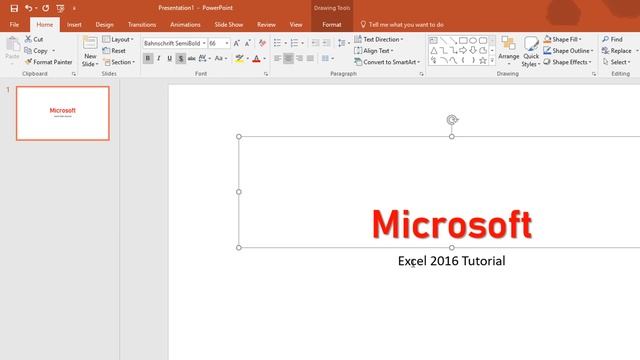The width and height of the screenshot is (640, 360).
Task: Toggle Underline formatting
Action: pos(169,58)
